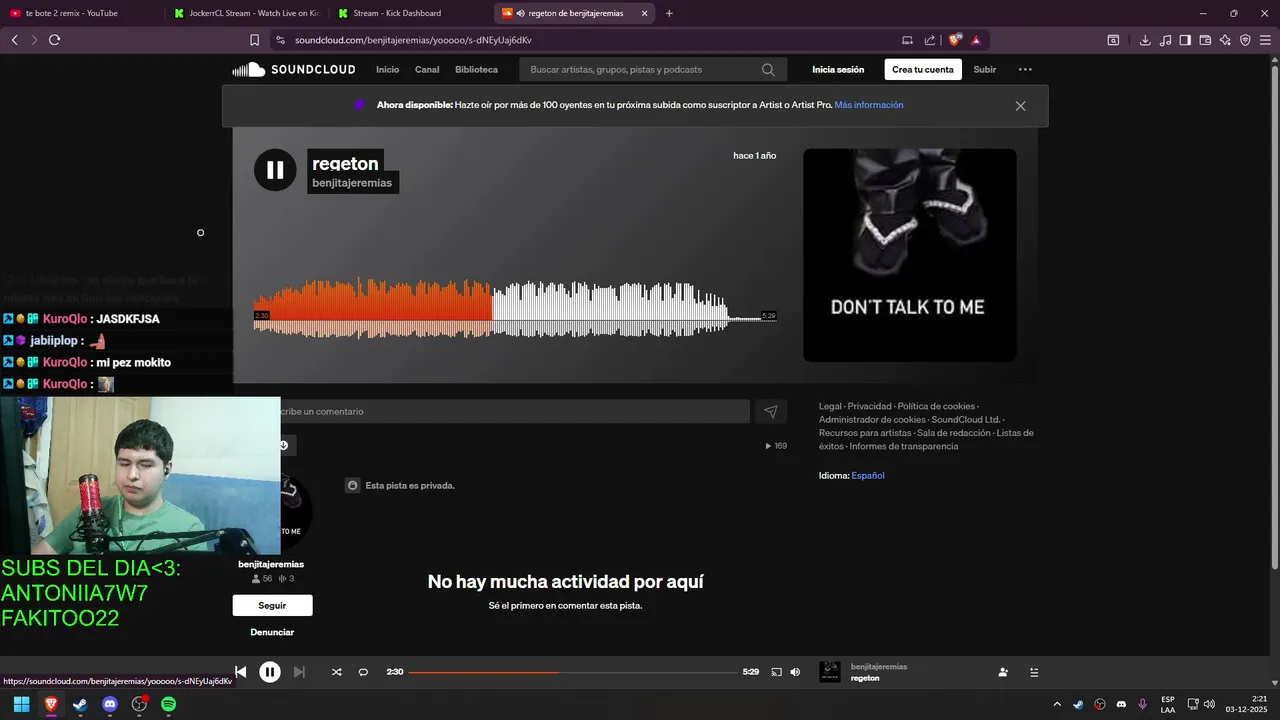The width and height of the screenshot is (1280, 720).
Task: Click regeton title in bottom player
Action: [865, 678]
